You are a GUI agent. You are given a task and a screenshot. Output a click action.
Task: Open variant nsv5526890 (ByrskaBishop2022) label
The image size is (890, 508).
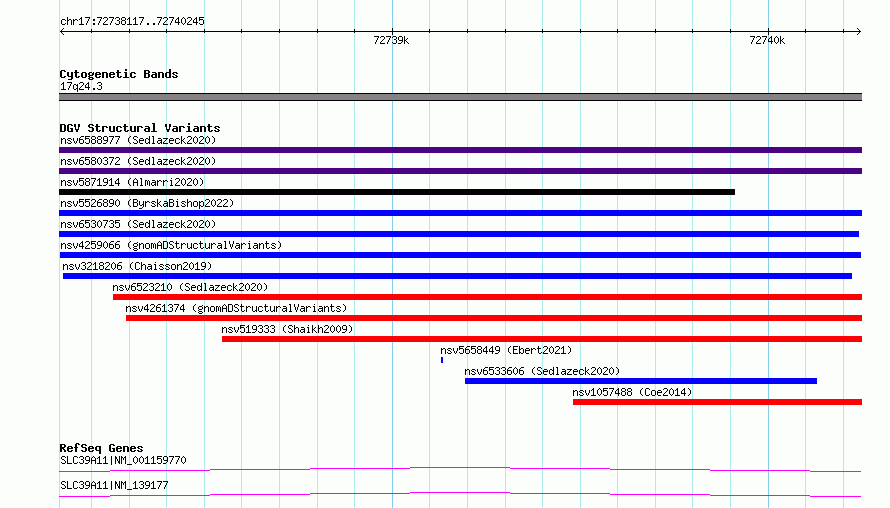pyautogui.click(x=147, y=203)
